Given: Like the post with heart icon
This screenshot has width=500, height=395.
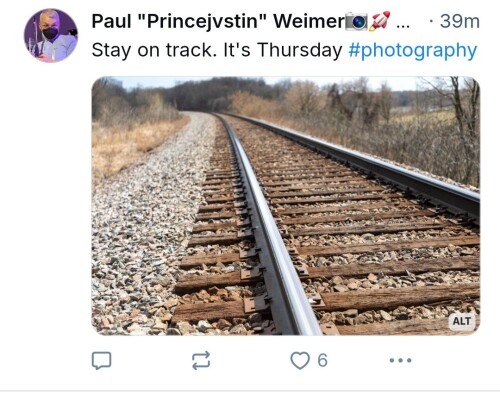Looking at the screenshot, I should coord(300,360).
